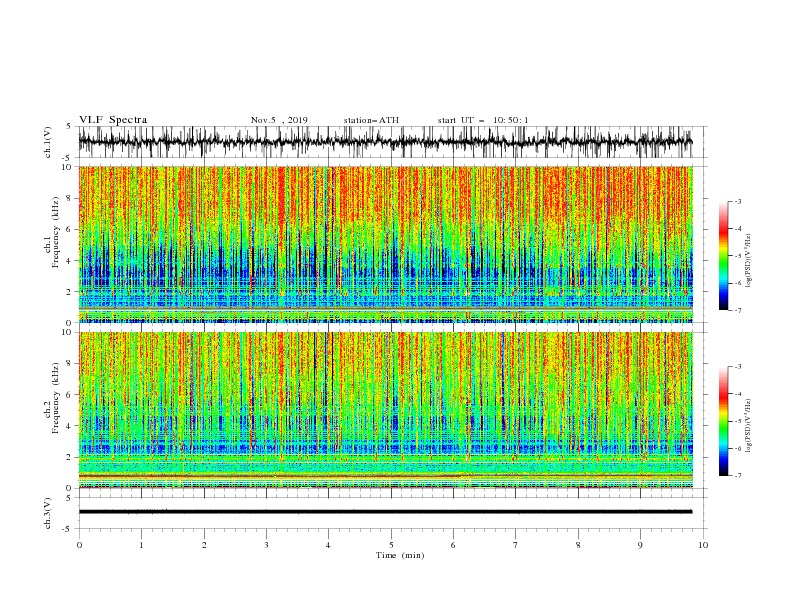The height and width of the screenshot is (612, 792).
Task: Click the "-7" label on ch.2 color bar
Action: (x=737, y=476)
